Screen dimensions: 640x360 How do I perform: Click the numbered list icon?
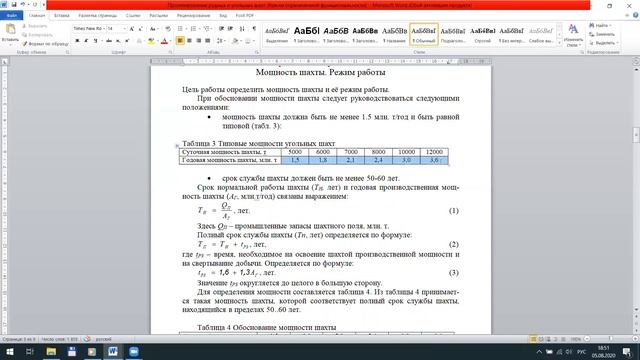(x=193, y=29)
